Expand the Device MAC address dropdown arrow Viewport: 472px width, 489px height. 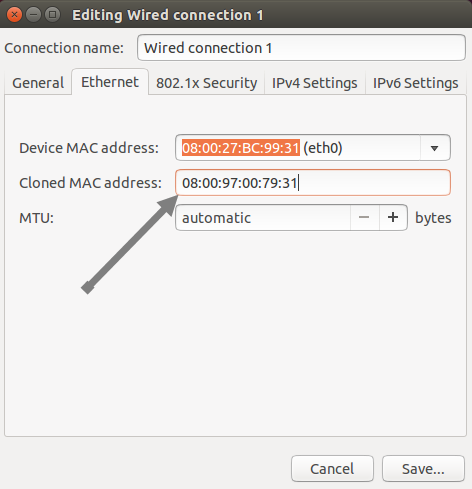tap(434, 148)
